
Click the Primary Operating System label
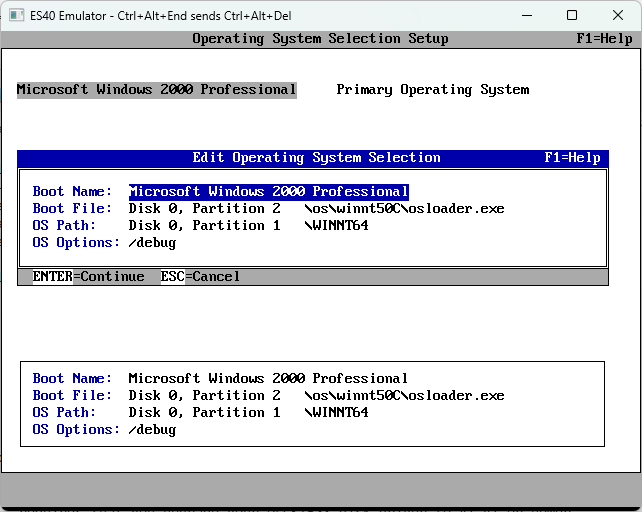(433, 90)
